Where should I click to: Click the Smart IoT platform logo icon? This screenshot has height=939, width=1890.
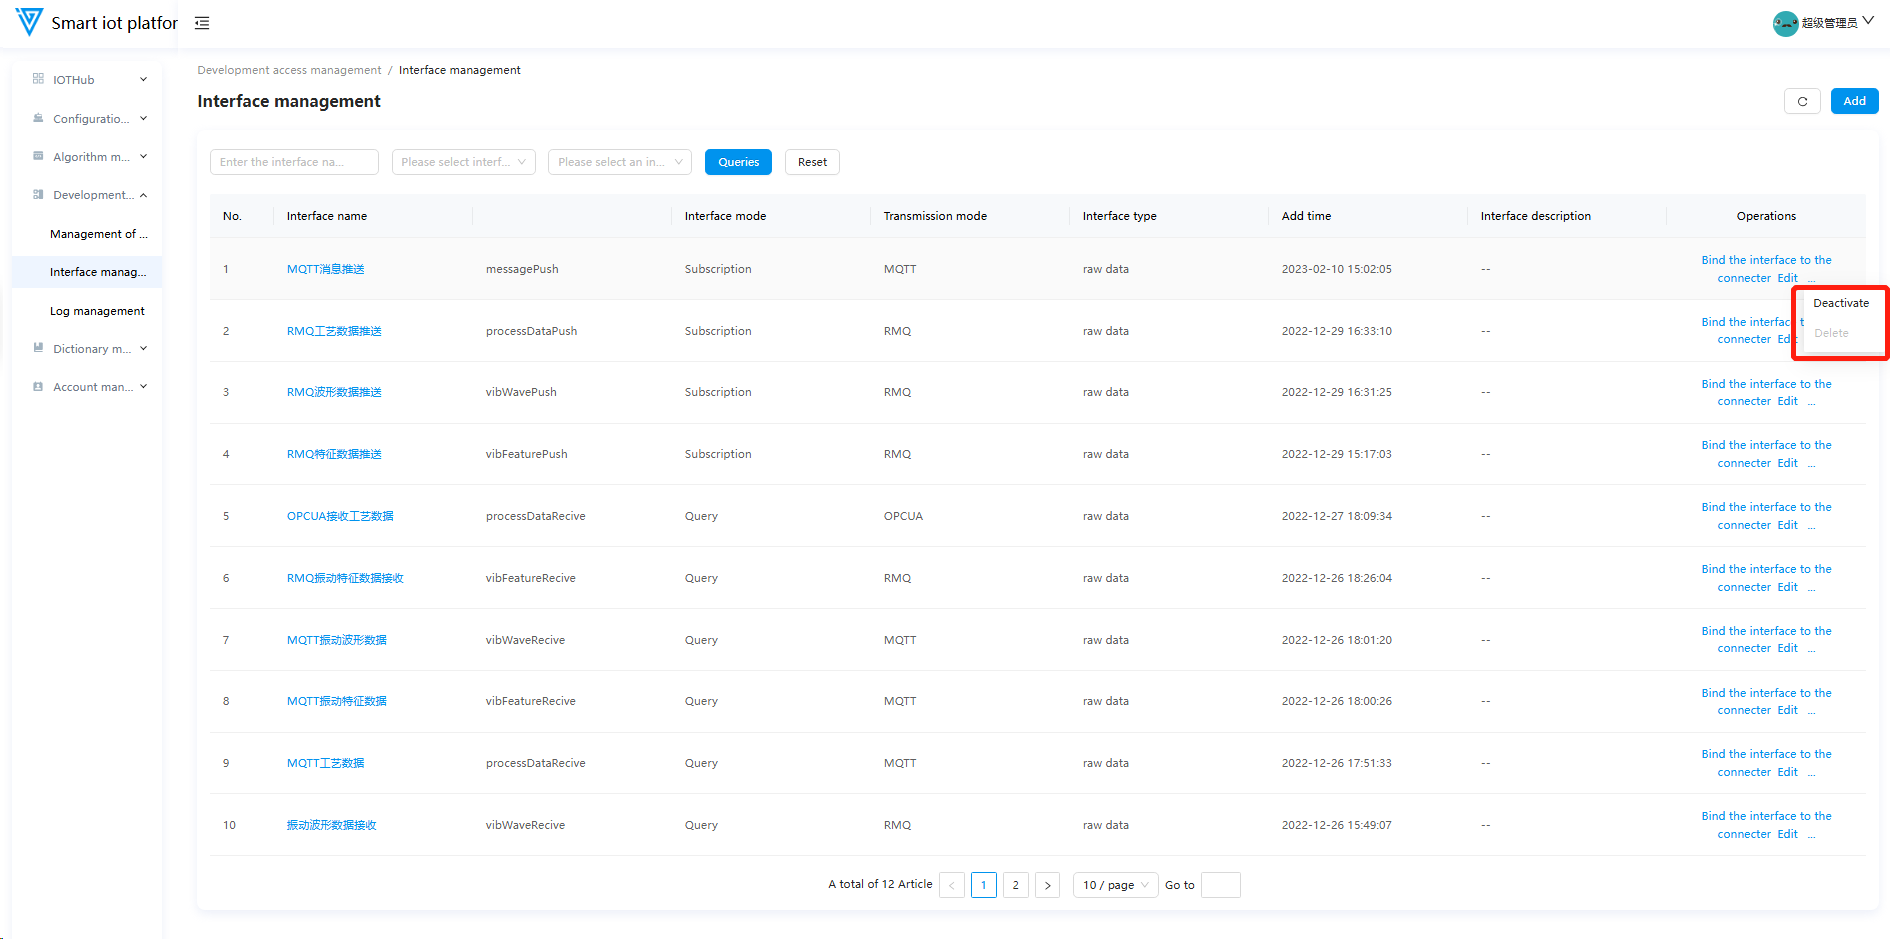click(x=29, y=22)
